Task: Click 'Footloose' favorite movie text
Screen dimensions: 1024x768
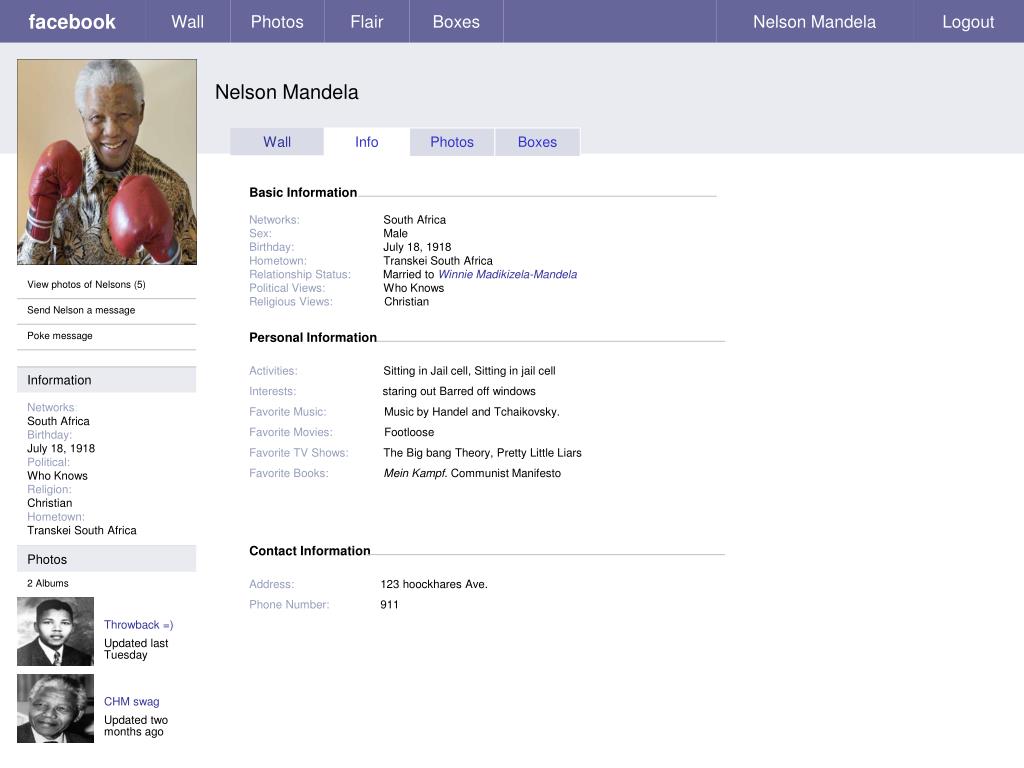Action: 409,432
